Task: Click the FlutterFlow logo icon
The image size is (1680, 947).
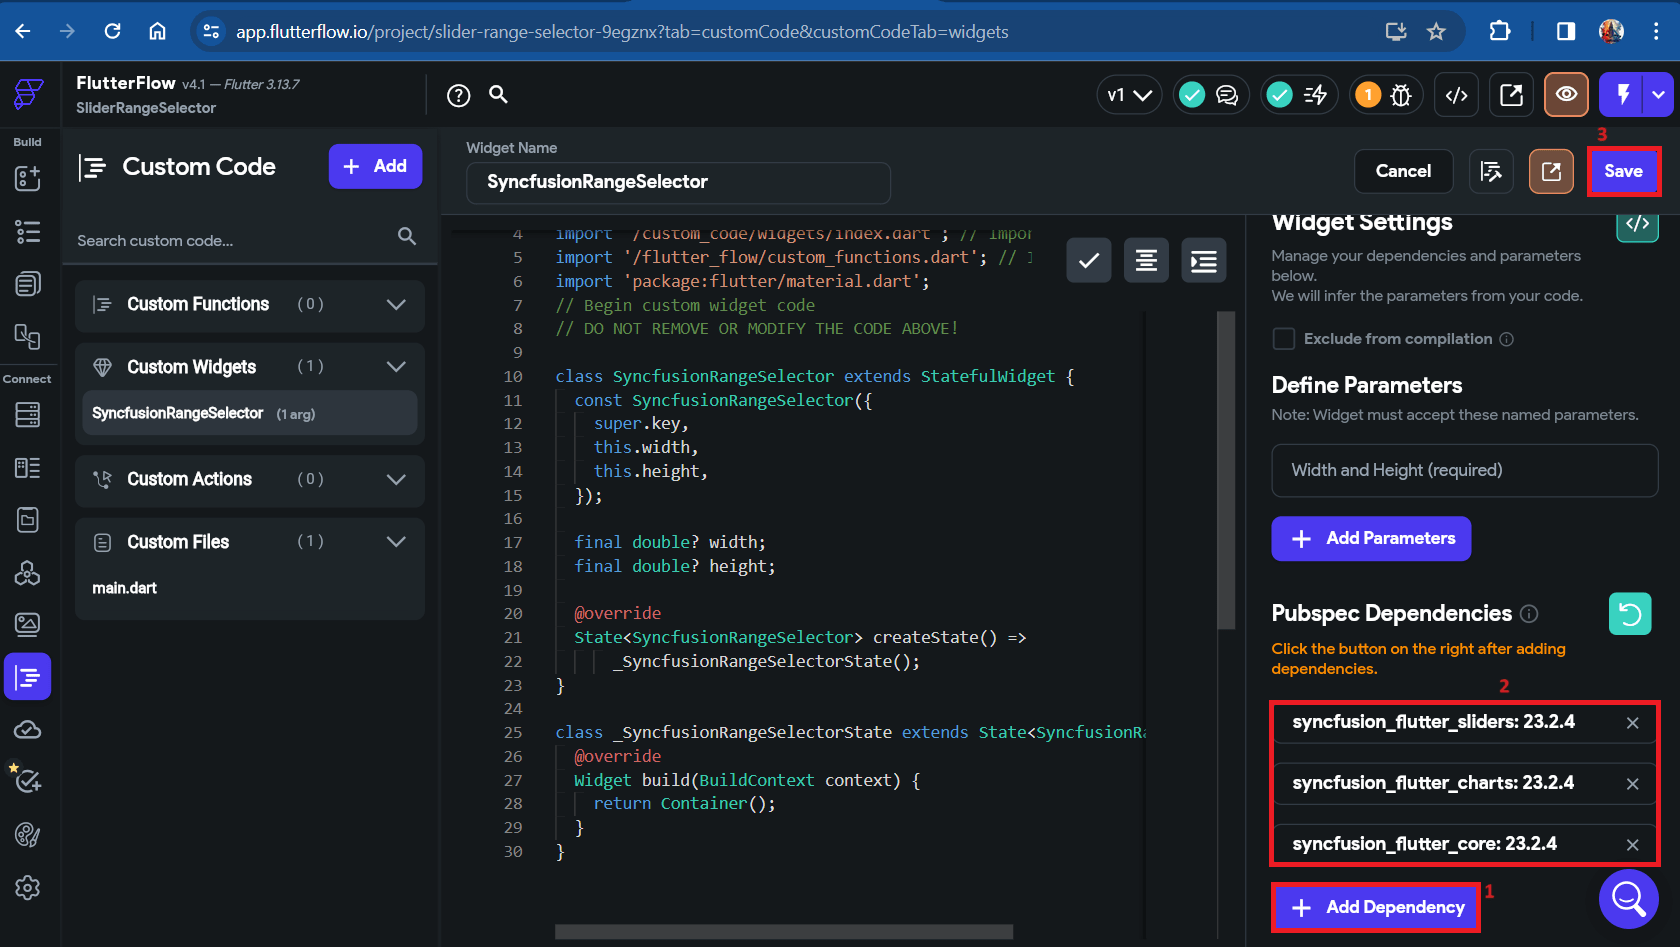Action: [x=28, y=94]
